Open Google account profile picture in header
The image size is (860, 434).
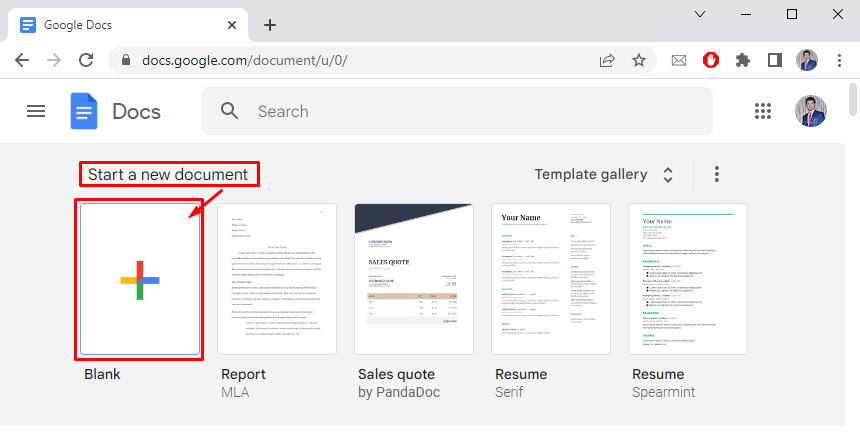click(811, 111)
